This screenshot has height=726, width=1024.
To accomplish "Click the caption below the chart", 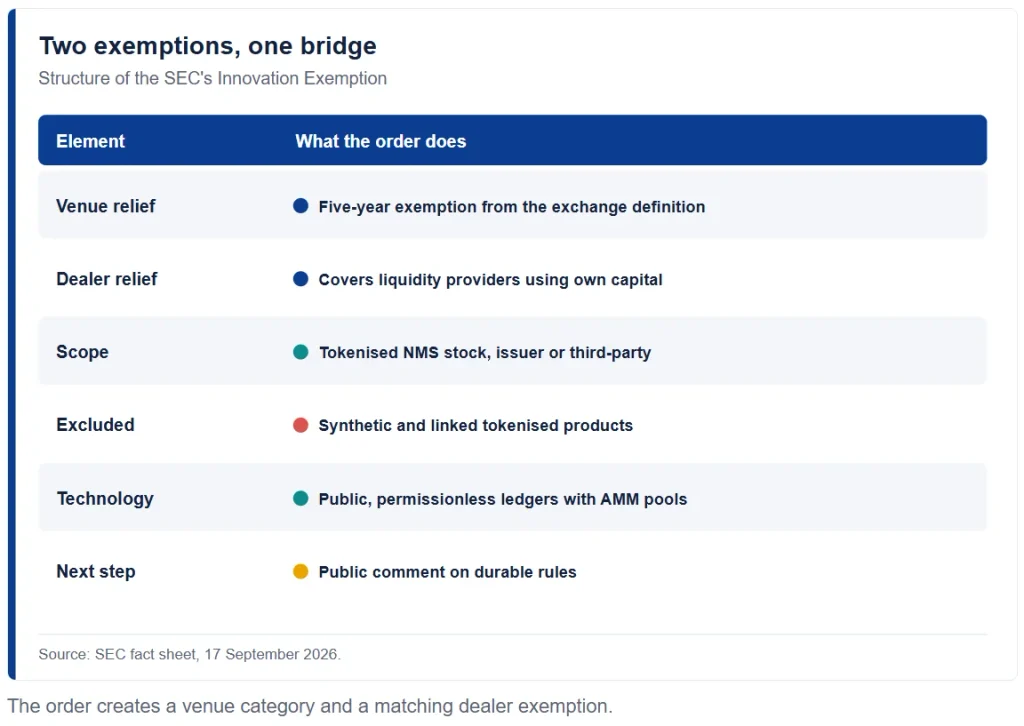I will (x=310, y=706).
